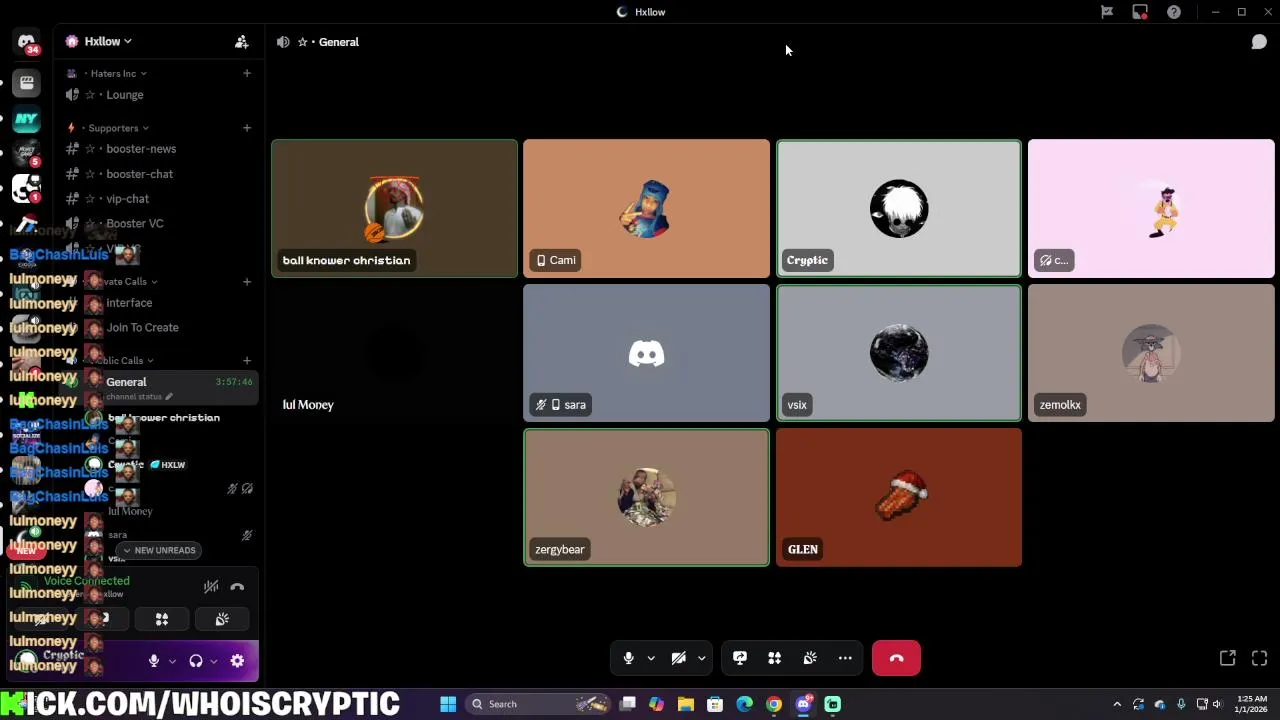This screenshot has width=1280, height=720.
Task: Show chat icon at top right
Action: (1259, 42)
